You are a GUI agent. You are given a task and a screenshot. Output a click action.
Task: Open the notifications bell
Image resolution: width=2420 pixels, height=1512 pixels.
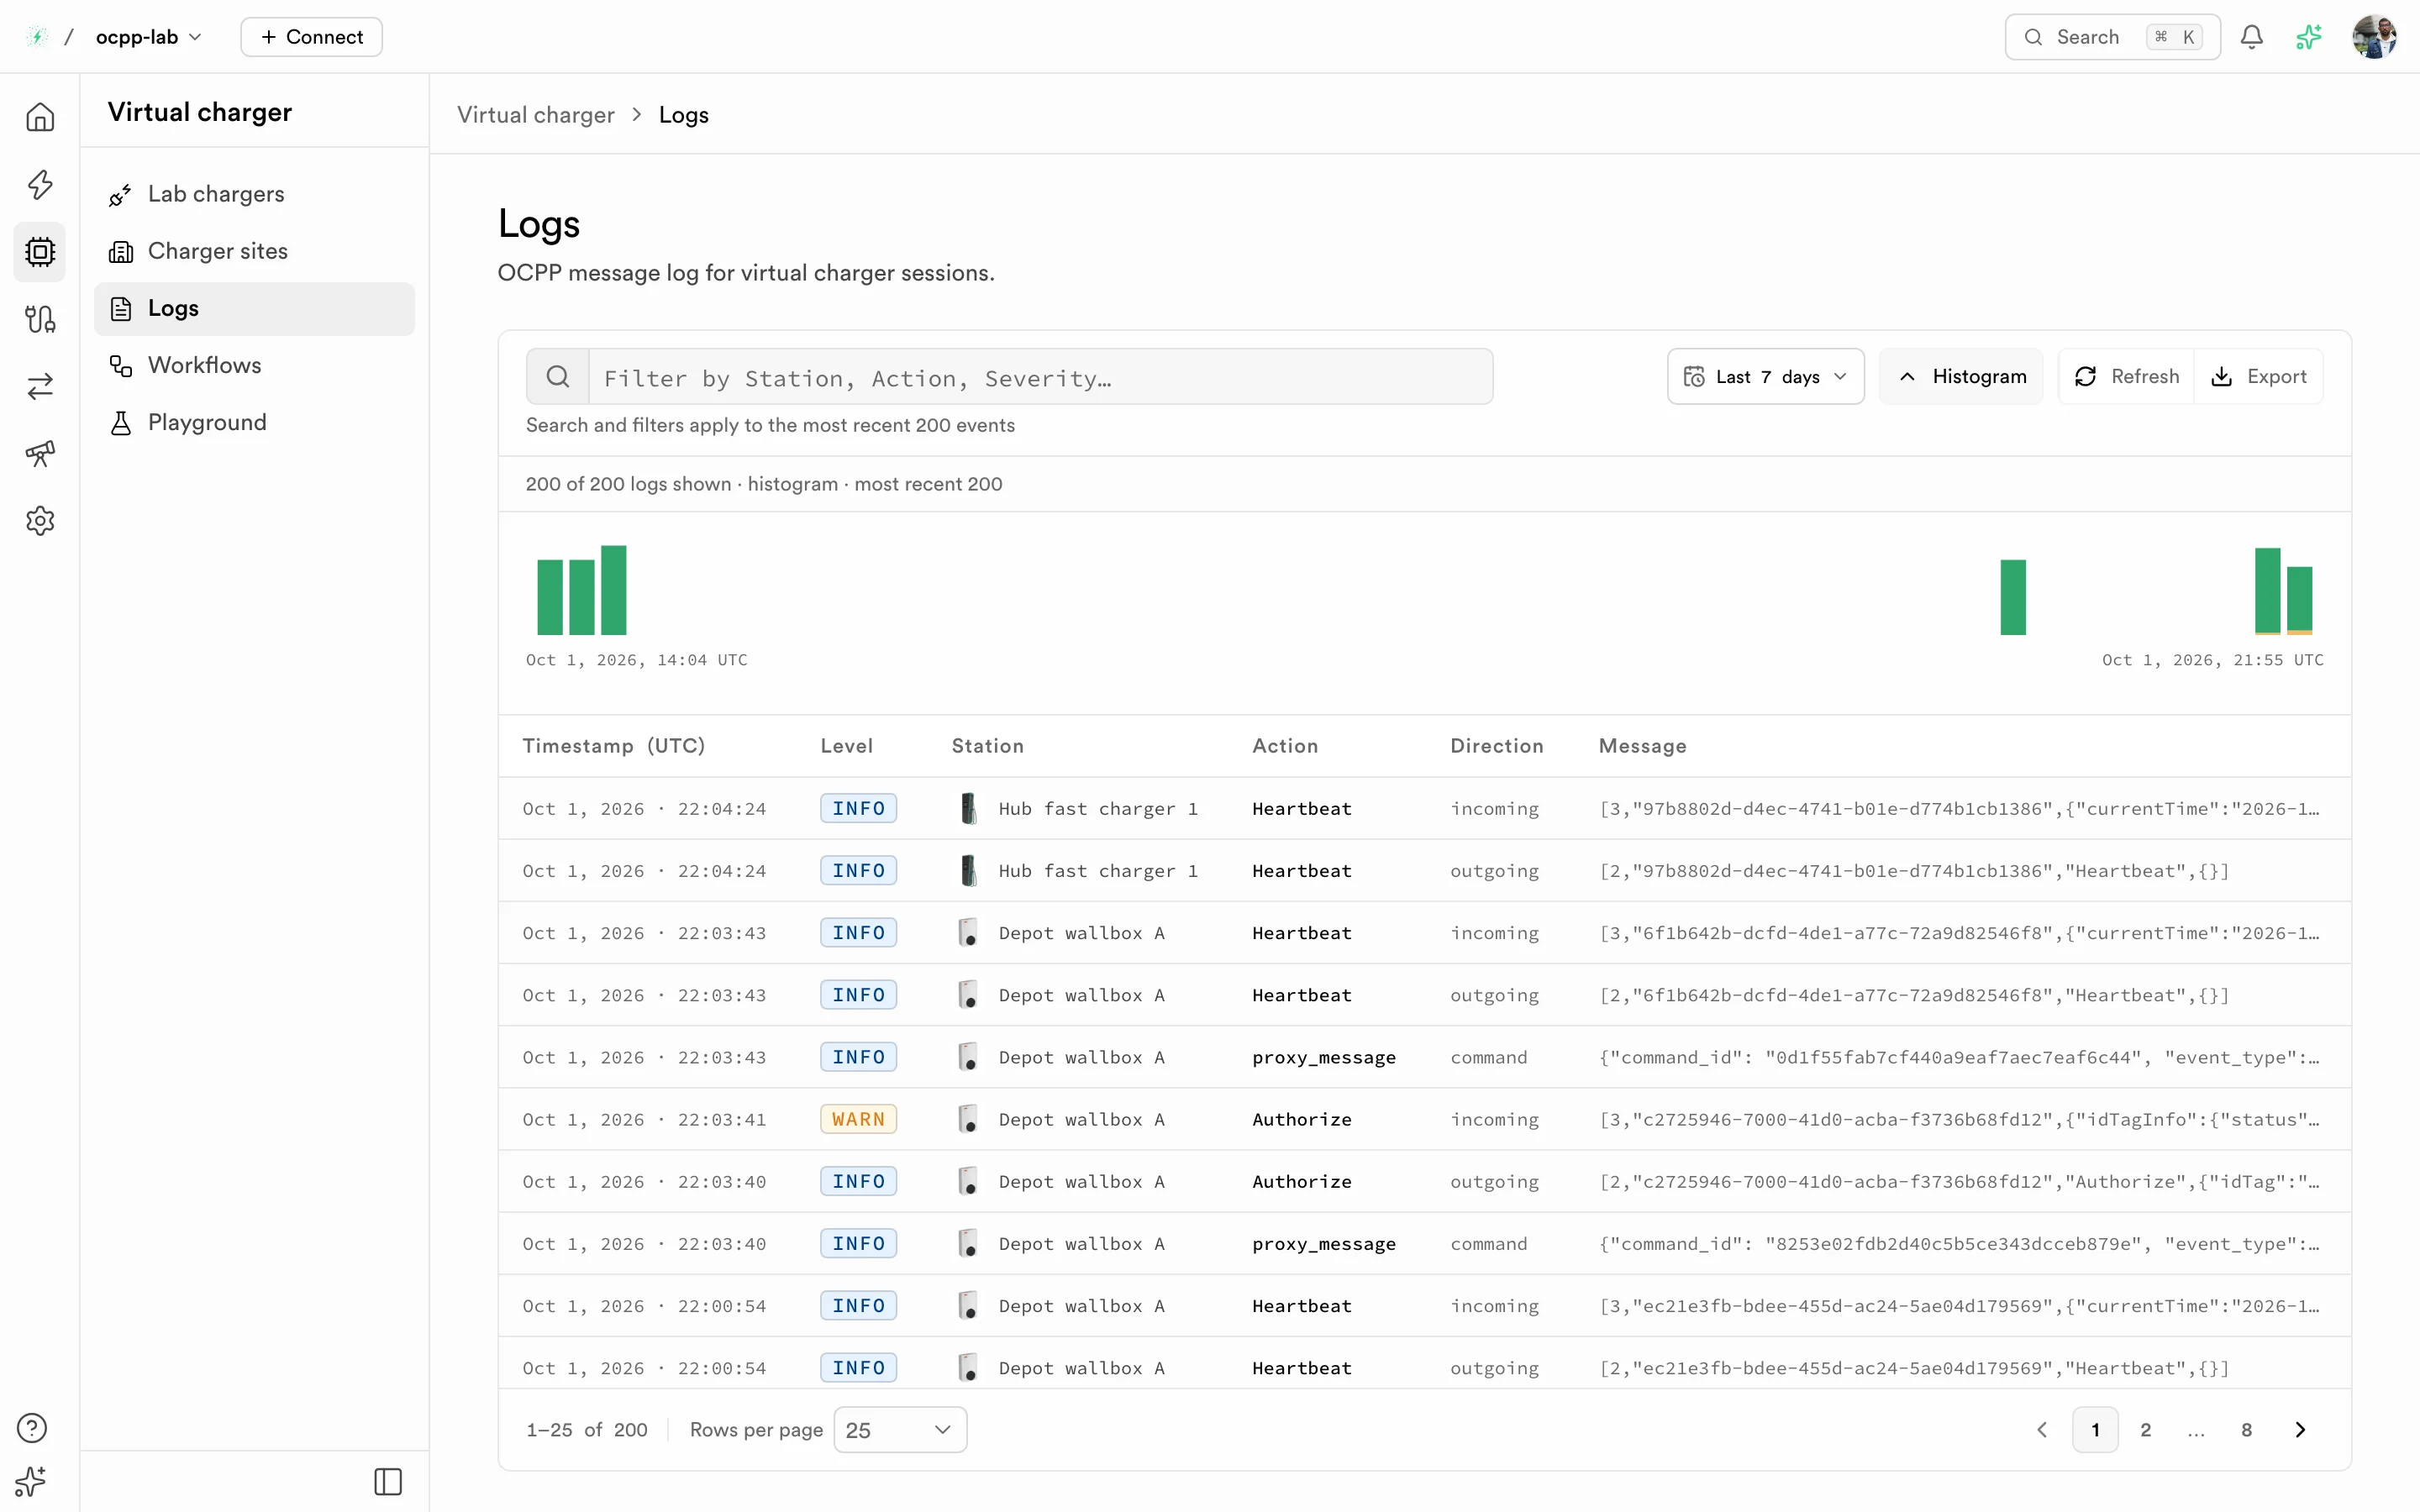[2251, 37]
